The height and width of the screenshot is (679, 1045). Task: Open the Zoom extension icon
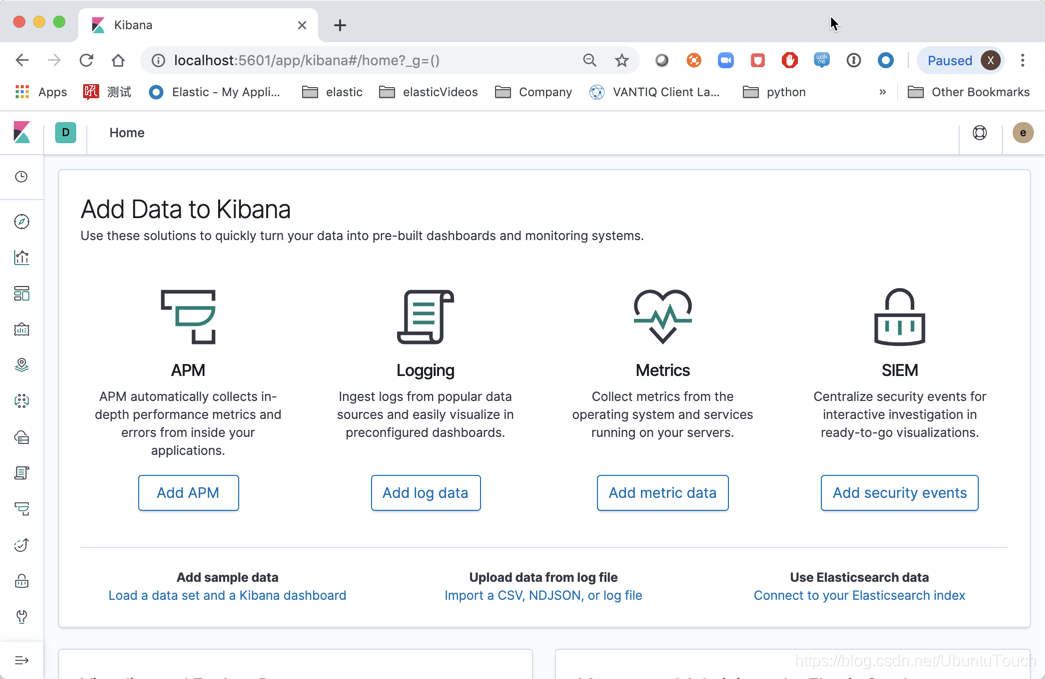[x=726, y=61]
